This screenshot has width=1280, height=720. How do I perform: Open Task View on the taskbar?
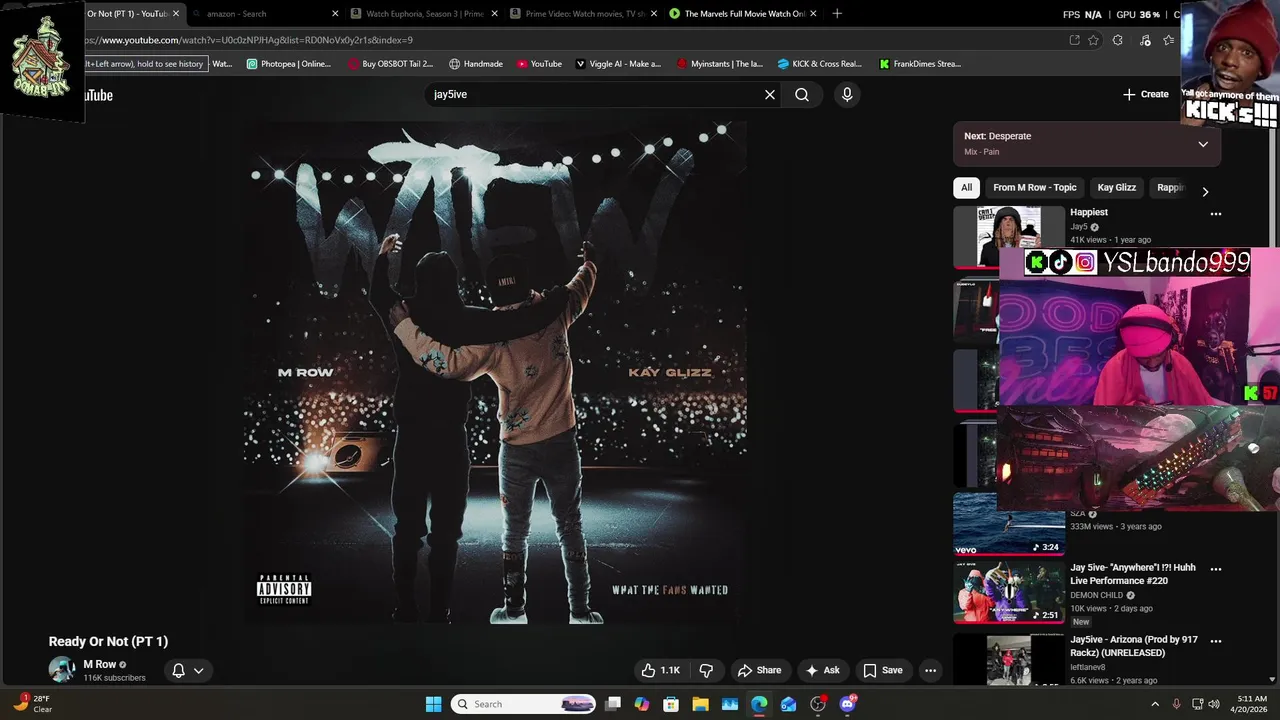[x=613, y=704]
